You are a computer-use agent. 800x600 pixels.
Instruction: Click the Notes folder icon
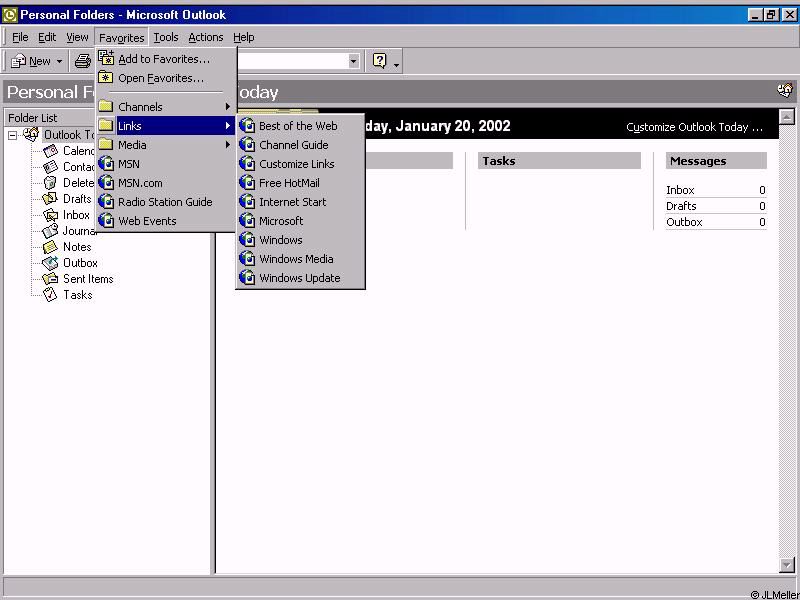point(50,247)
